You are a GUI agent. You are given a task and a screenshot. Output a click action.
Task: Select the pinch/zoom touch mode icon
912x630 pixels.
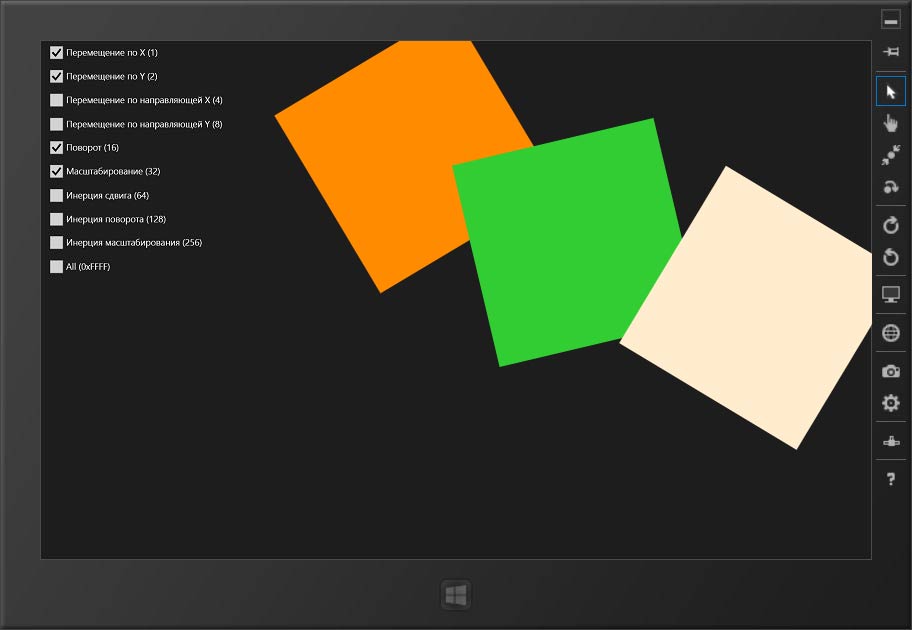pyautogui.click(x=890, y=155)
